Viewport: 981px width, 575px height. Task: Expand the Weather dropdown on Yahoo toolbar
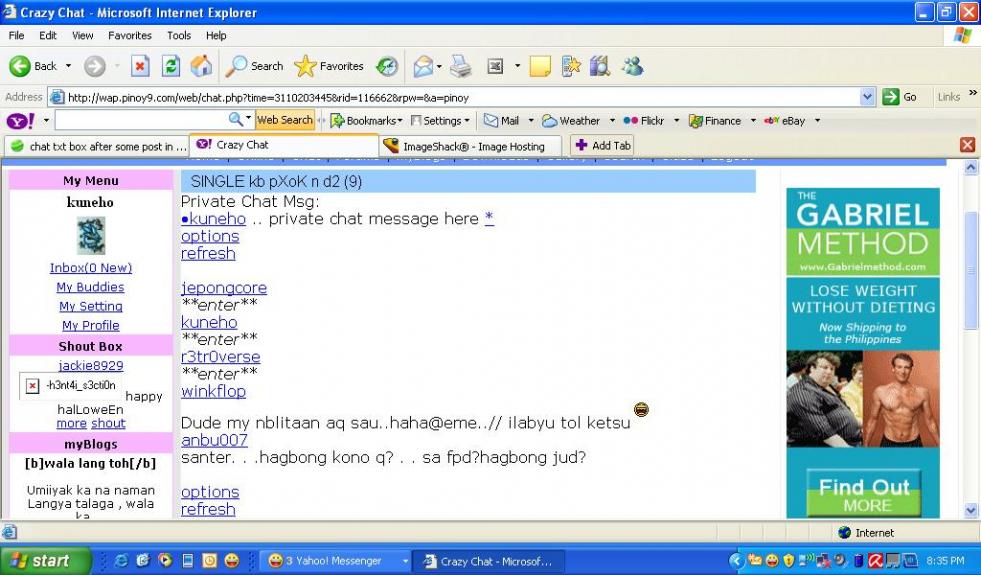612,121
